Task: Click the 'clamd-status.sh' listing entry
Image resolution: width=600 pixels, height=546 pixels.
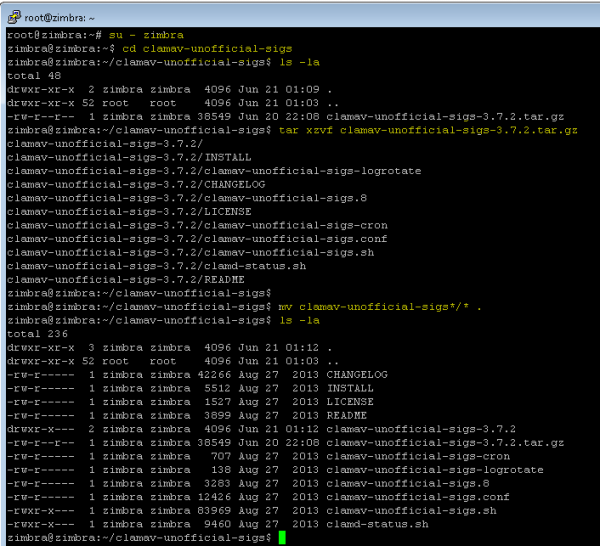Action: [377, 524]
